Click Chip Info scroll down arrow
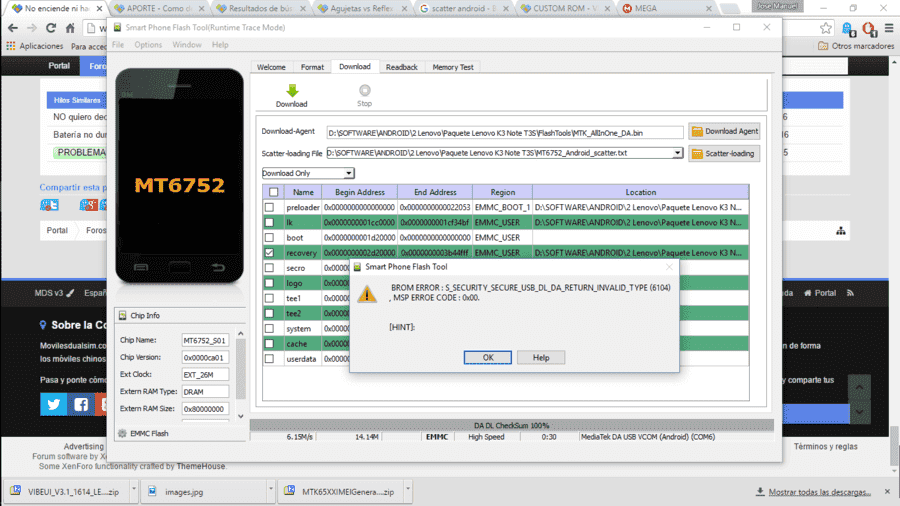 pyautogui.click(x=241, y=417)
